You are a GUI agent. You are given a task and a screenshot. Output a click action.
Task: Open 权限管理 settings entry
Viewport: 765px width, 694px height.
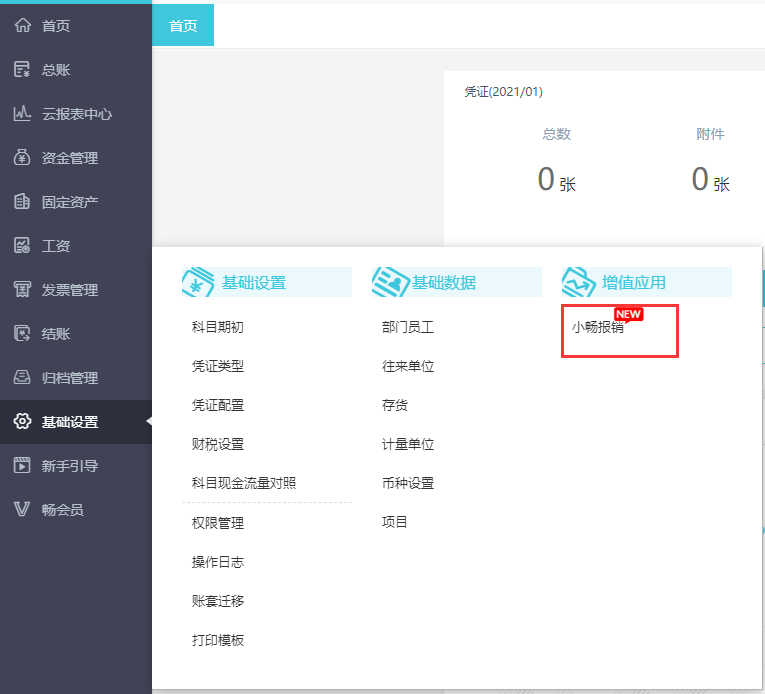coord(217,523)
